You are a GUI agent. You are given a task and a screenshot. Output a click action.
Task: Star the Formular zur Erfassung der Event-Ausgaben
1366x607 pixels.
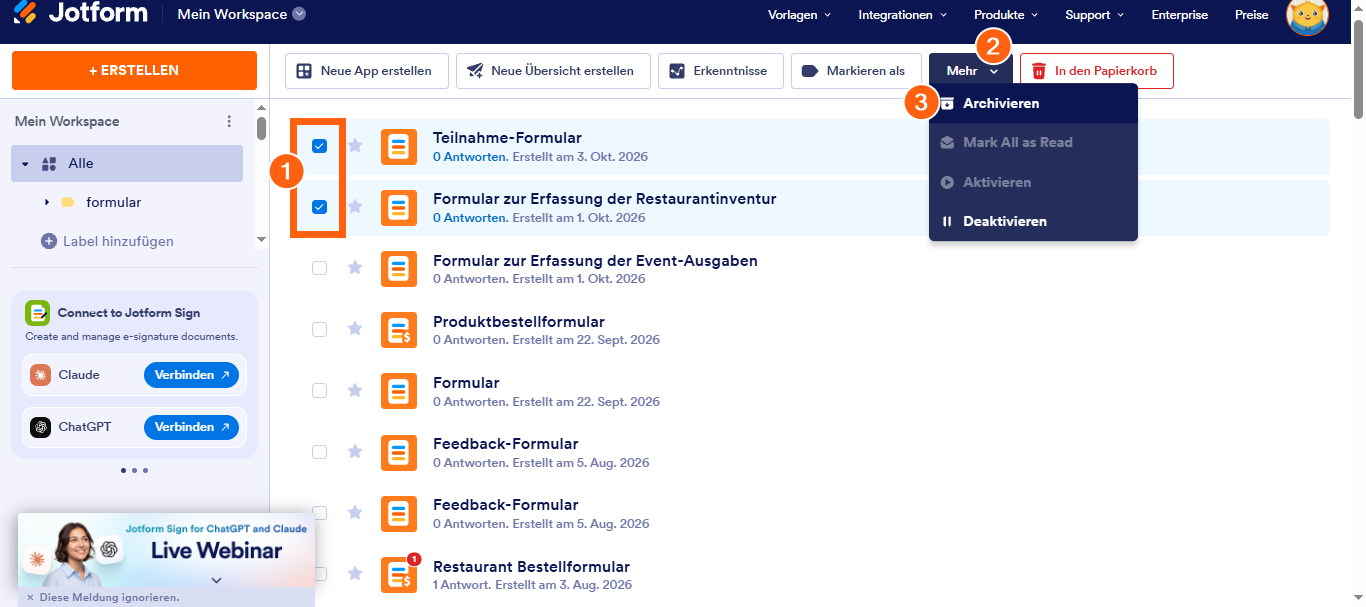pos(354,268)
